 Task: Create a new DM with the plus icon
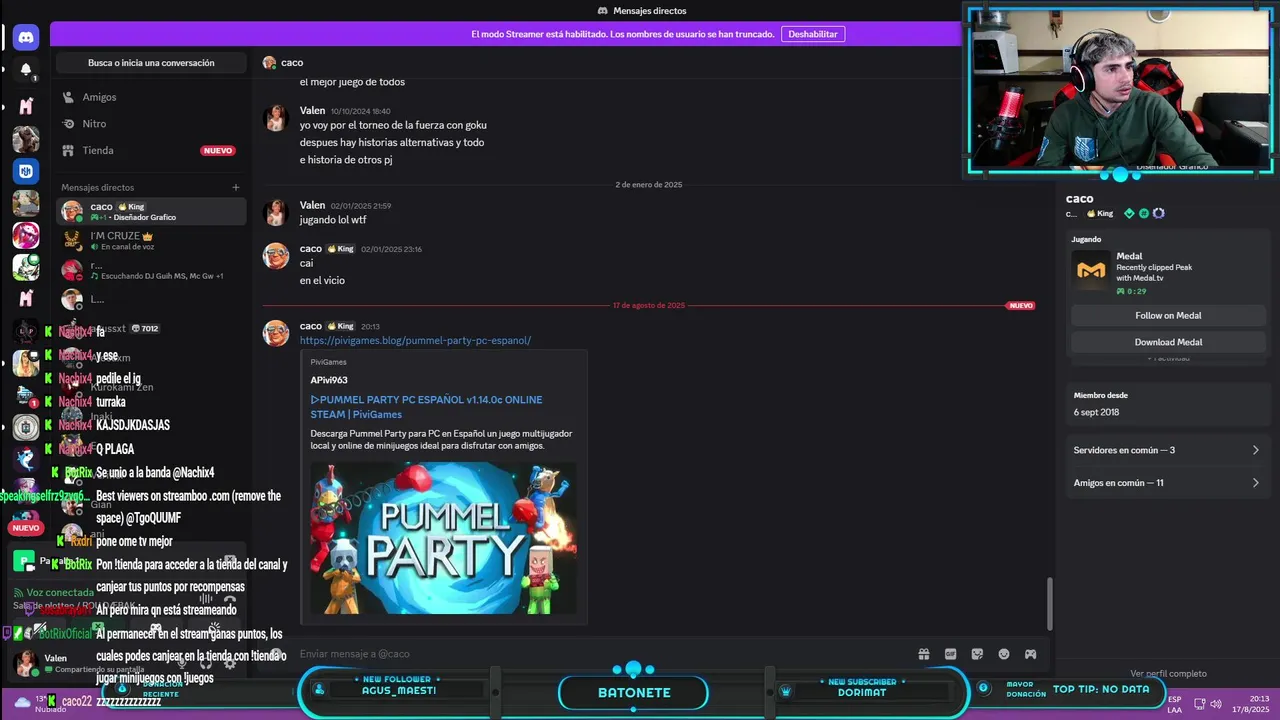(236, 187)
